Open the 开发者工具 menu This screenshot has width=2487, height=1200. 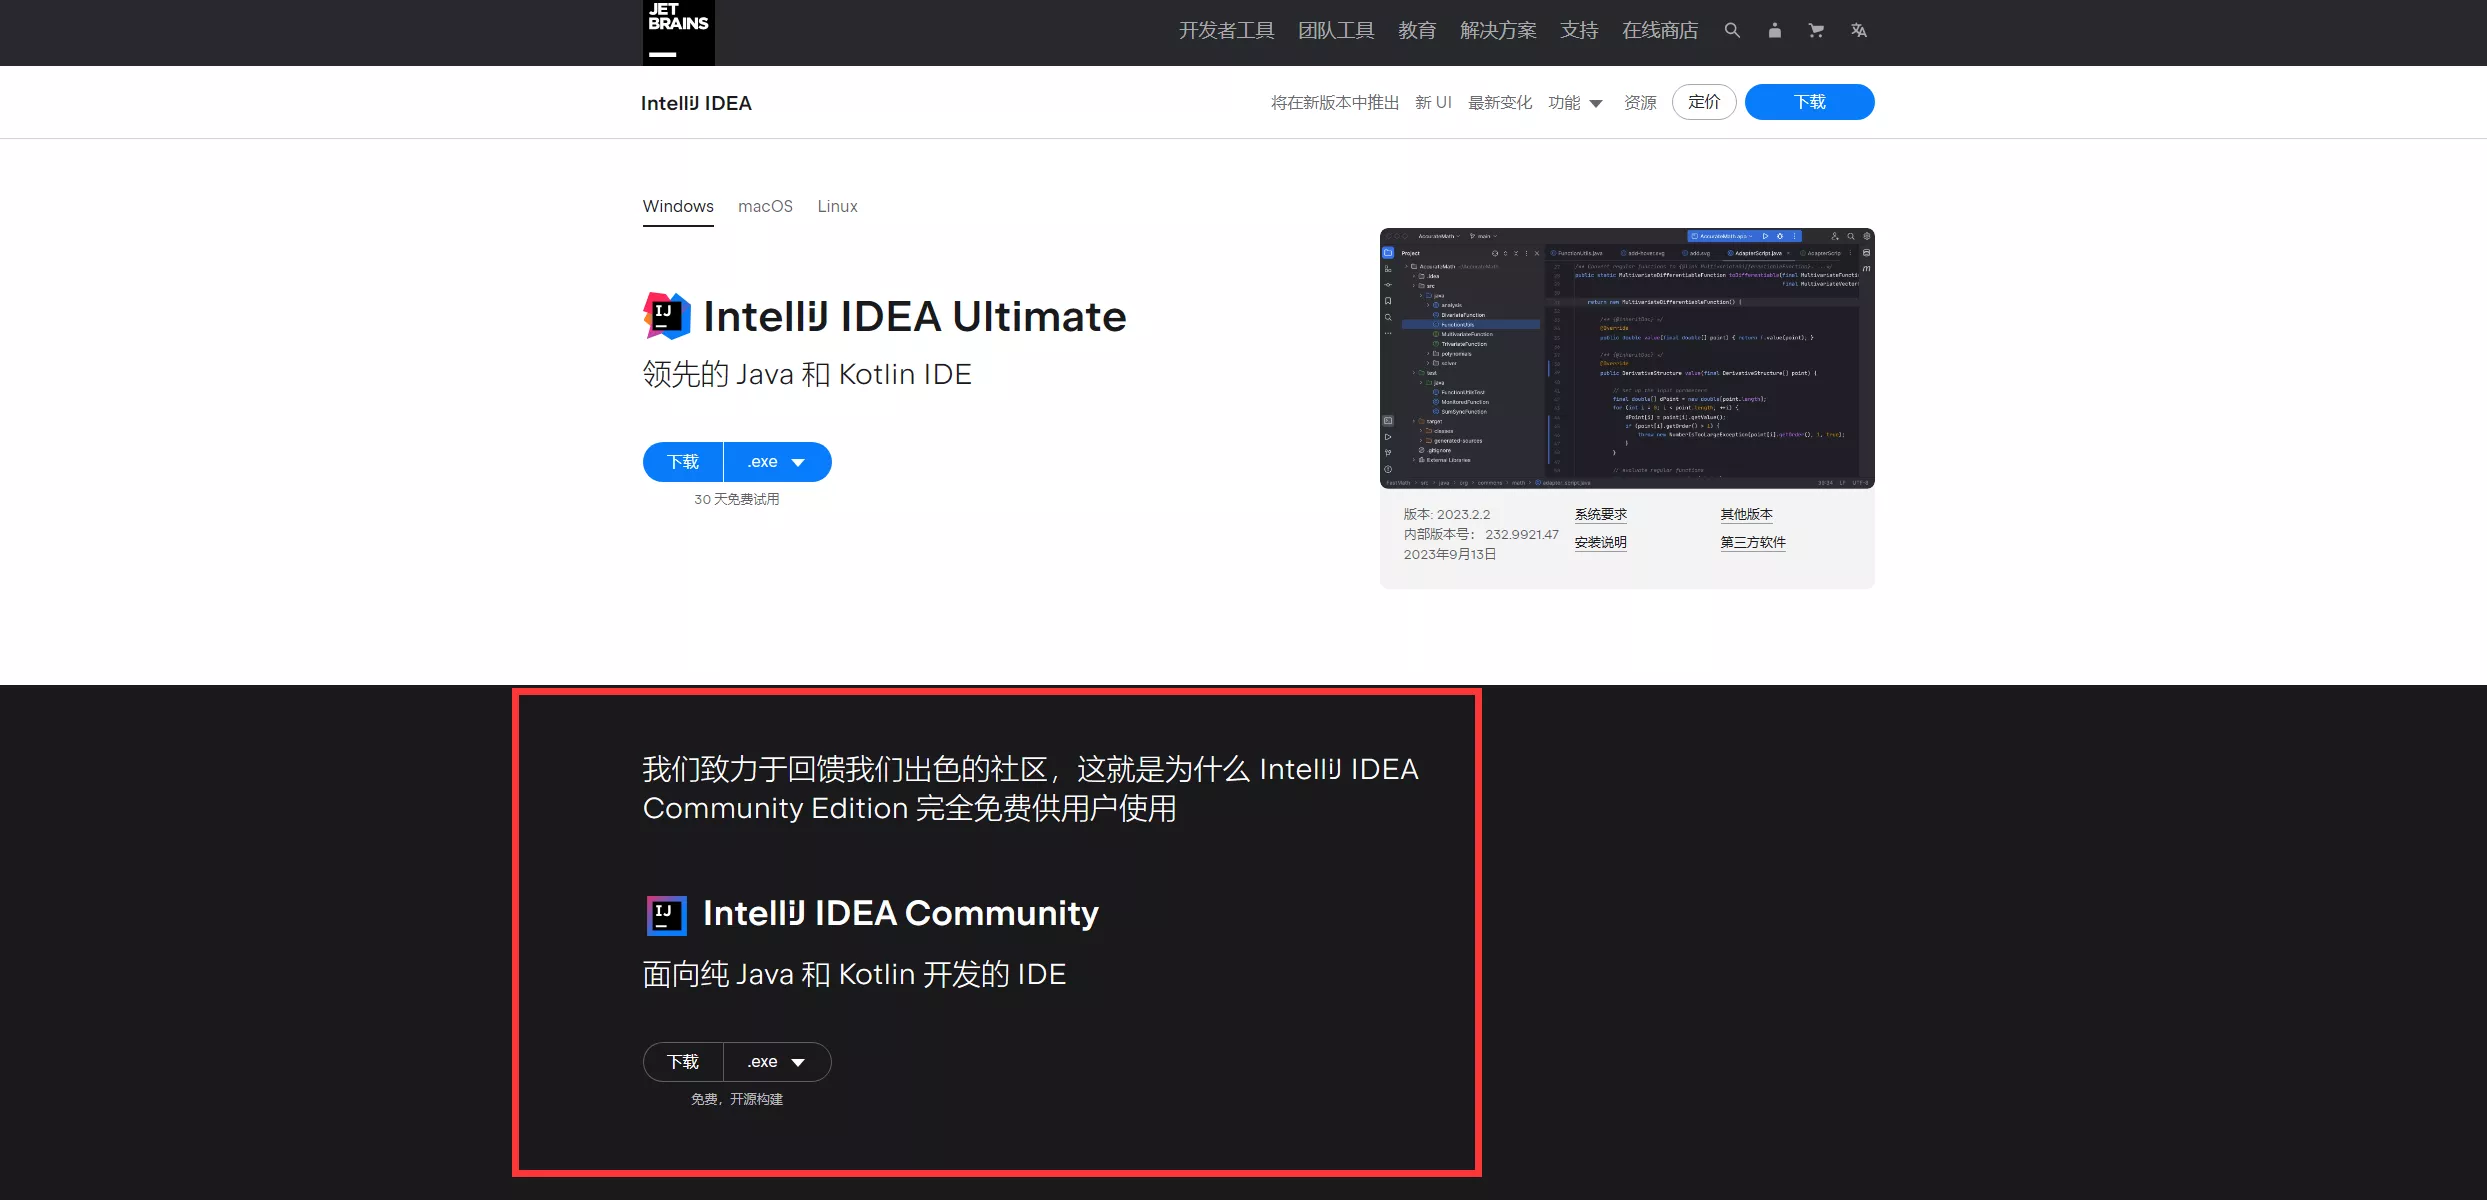[1226, 30]
